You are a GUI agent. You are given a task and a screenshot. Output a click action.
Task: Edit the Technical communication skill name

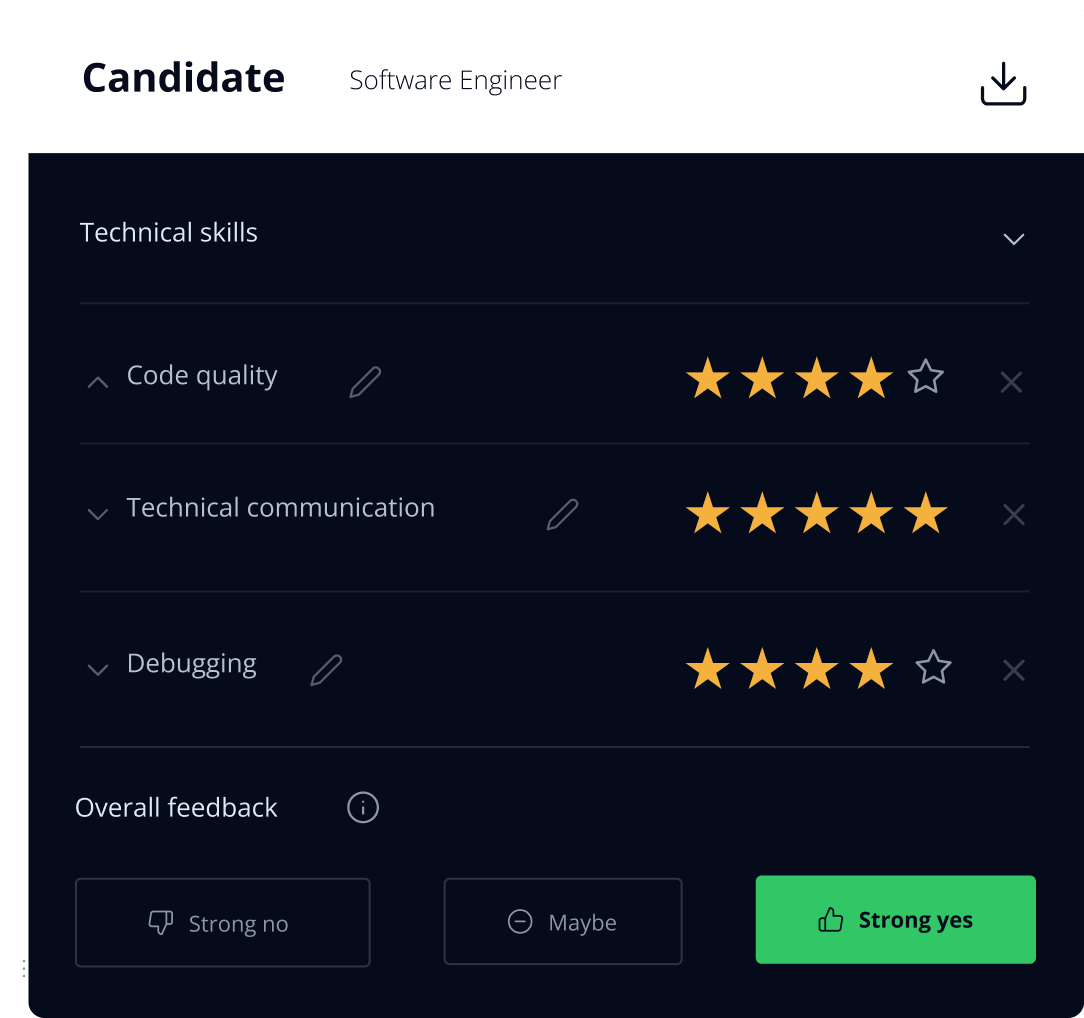(563, 514)
